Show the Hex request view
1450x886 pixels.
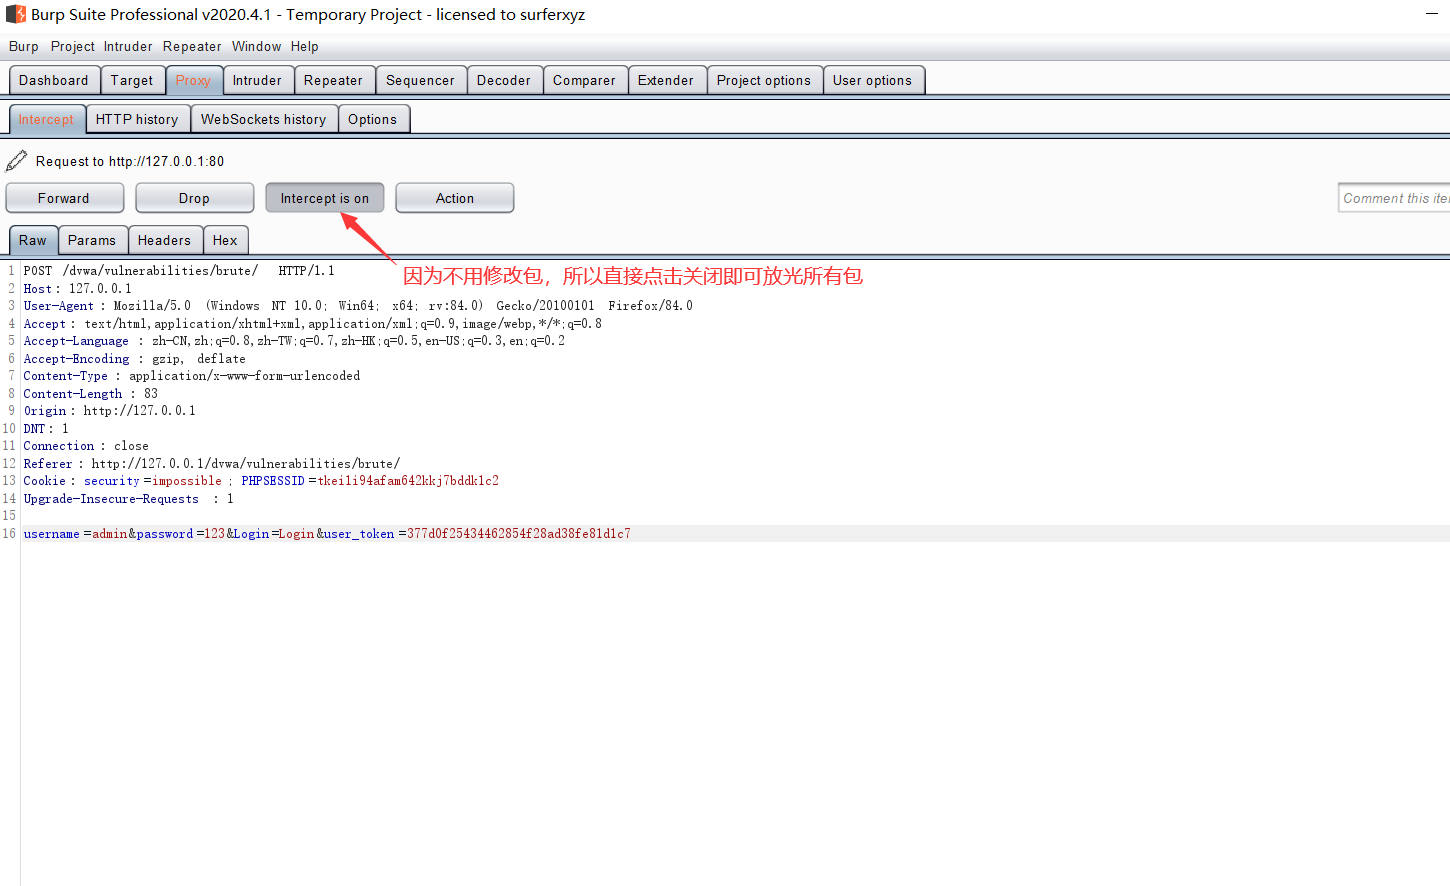225,240
